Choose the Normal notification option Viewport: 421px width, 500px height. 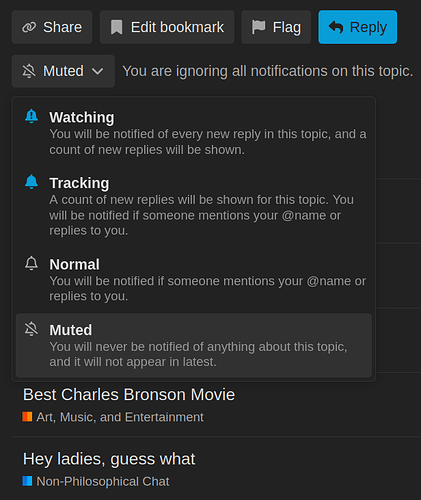click(194, 280)
